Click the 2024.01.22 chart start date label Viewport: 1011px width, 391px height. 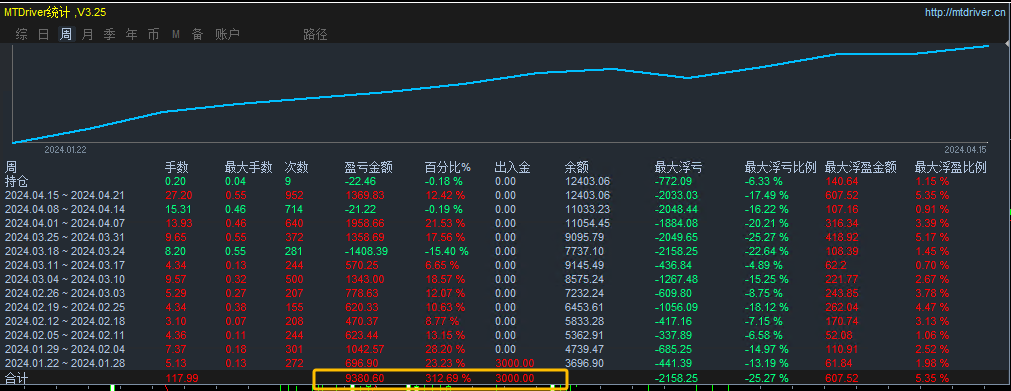(x=65, y=149)
